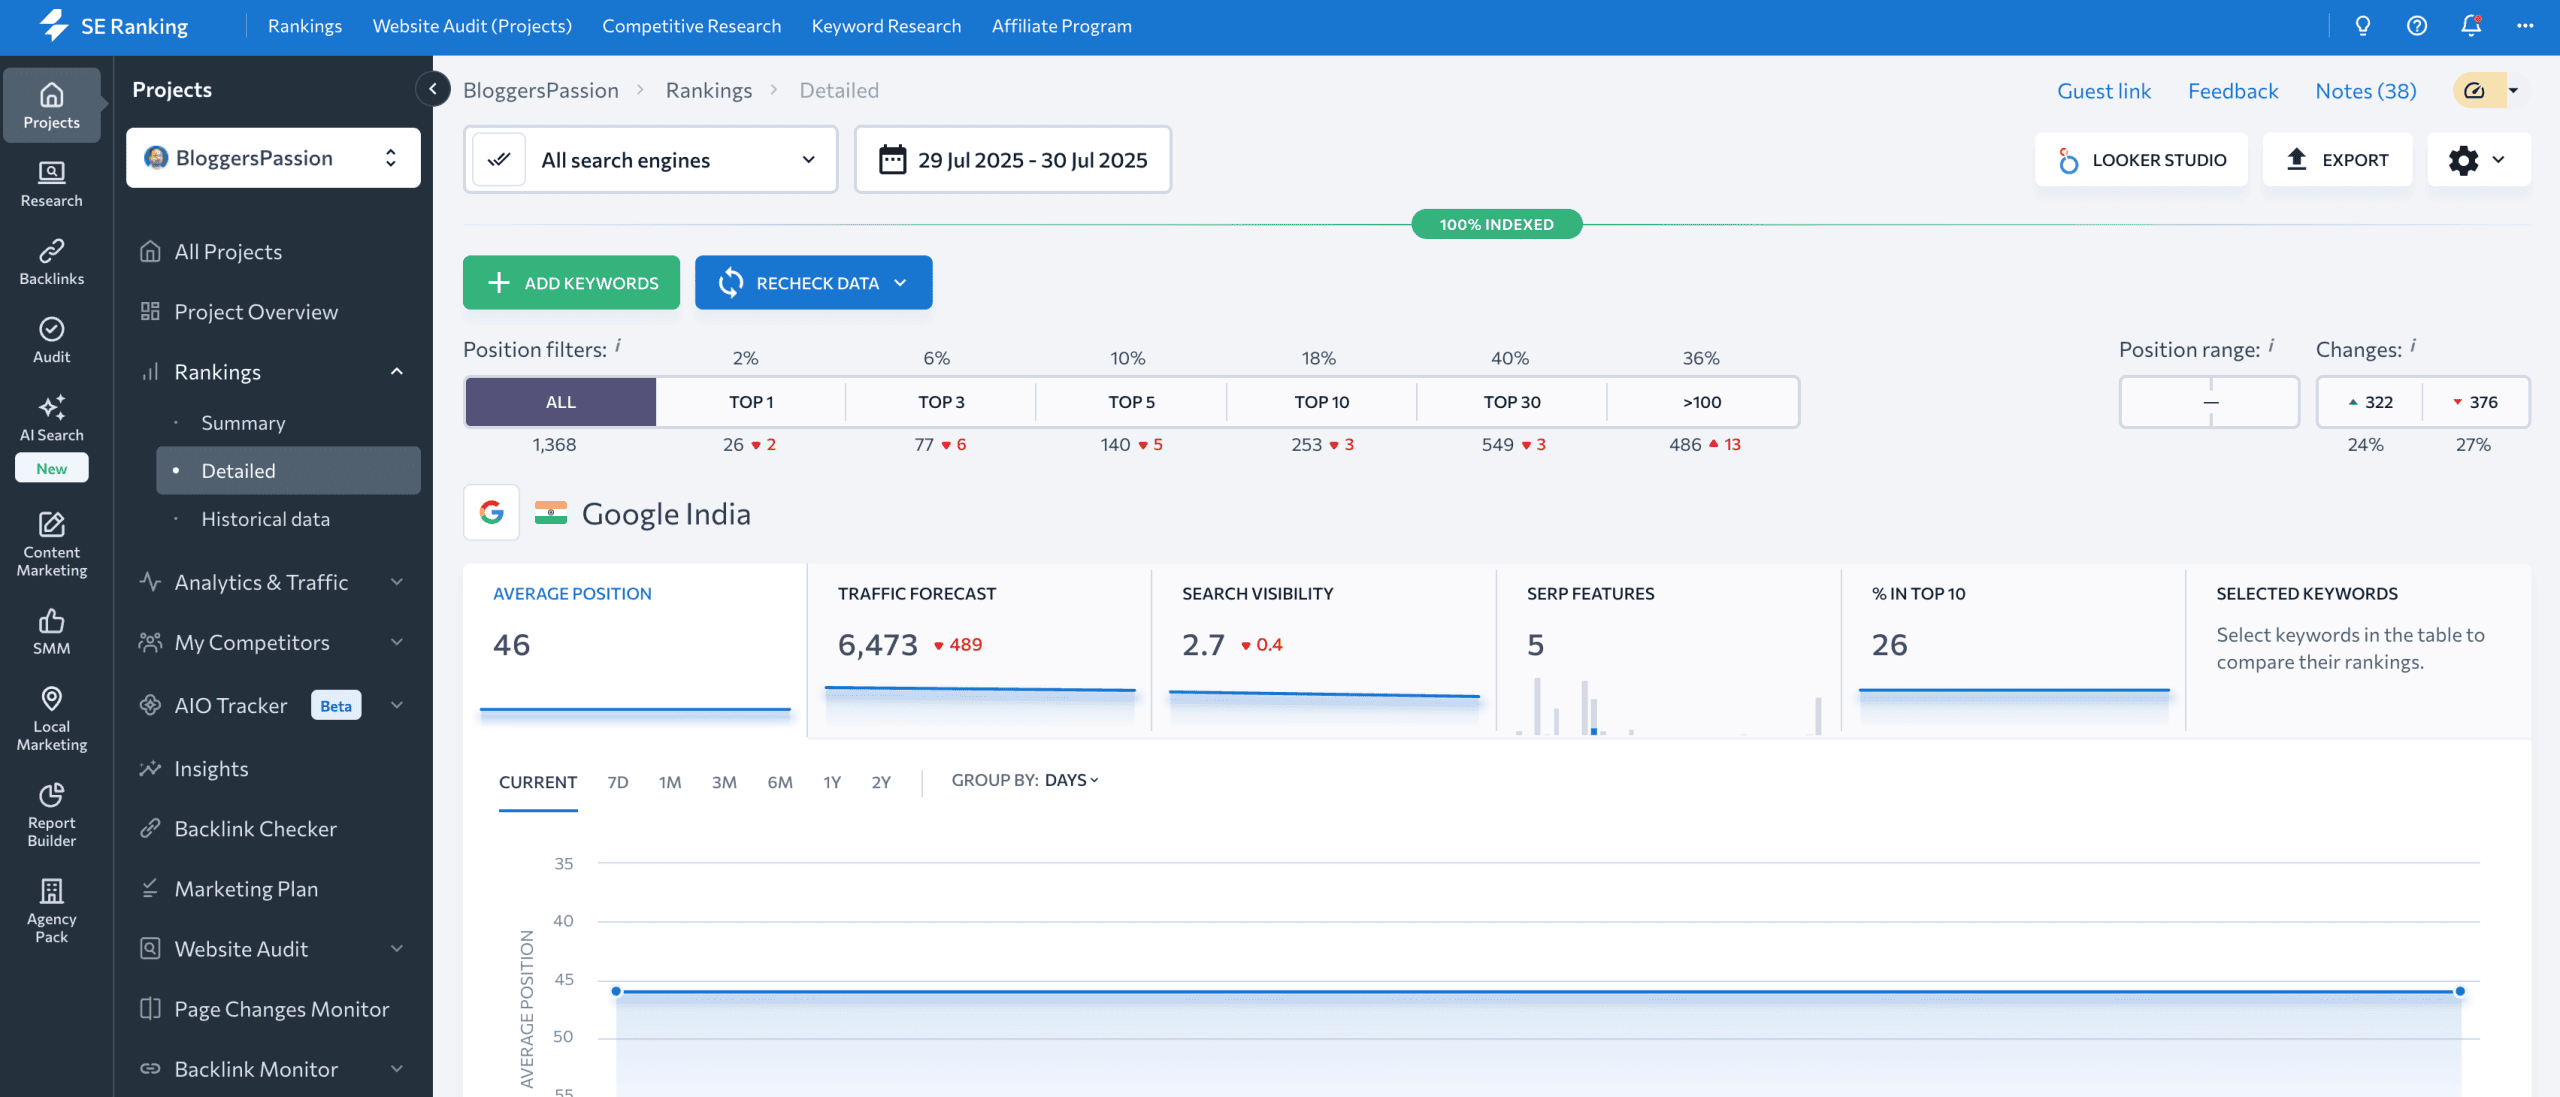This screenshot has height=1097, width=2560.
Task: Switch chart to 1Y tab
Action: [x=832, y=782]
